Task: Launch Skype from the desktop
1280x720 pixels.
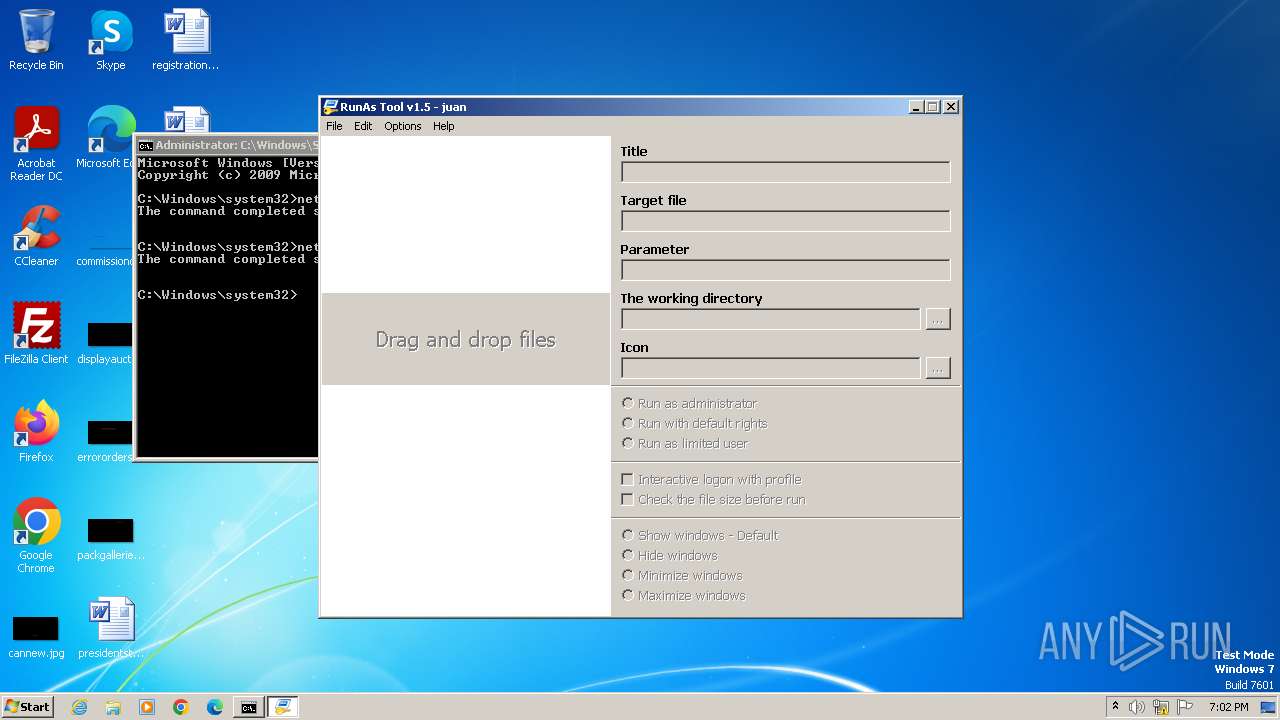Action: pyautogui.click(x=110, y=40)
